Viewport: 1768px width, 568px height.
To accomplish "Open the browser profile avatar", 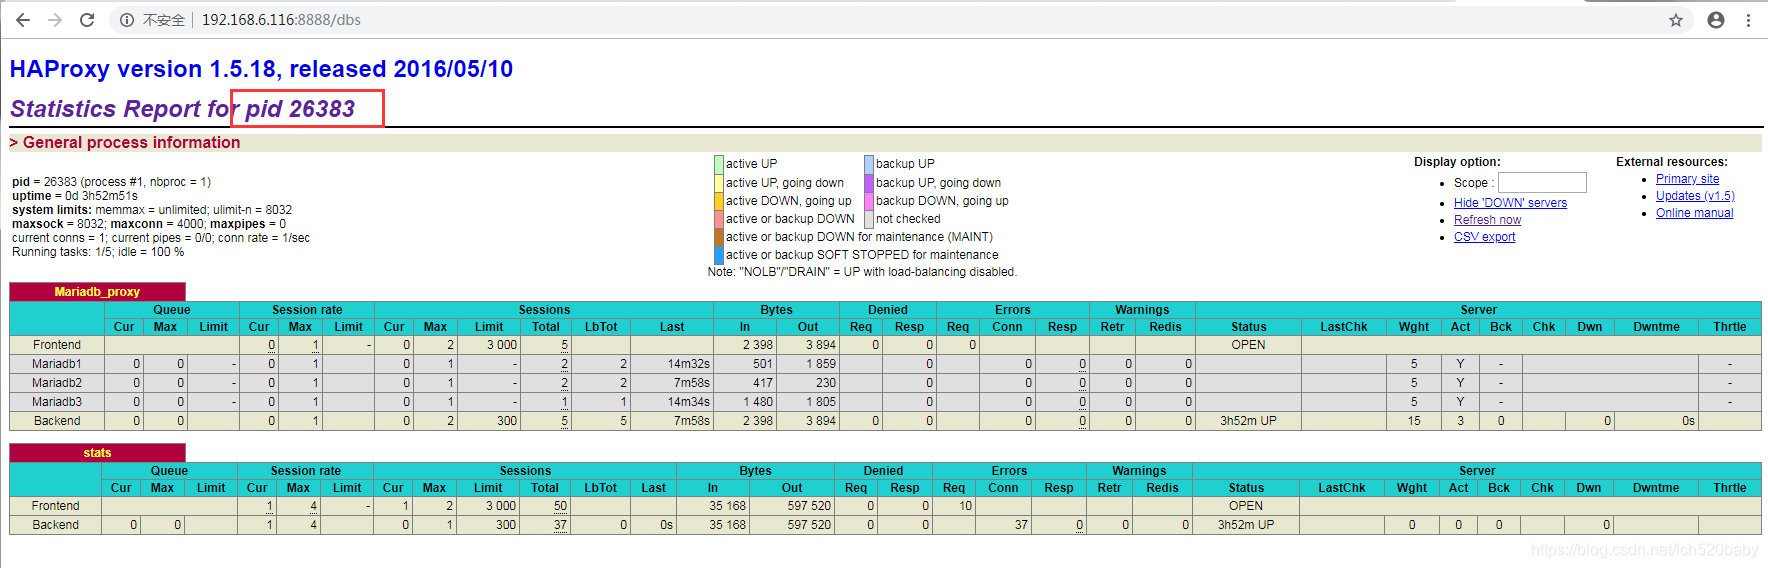I will (x=1716, y=20).
